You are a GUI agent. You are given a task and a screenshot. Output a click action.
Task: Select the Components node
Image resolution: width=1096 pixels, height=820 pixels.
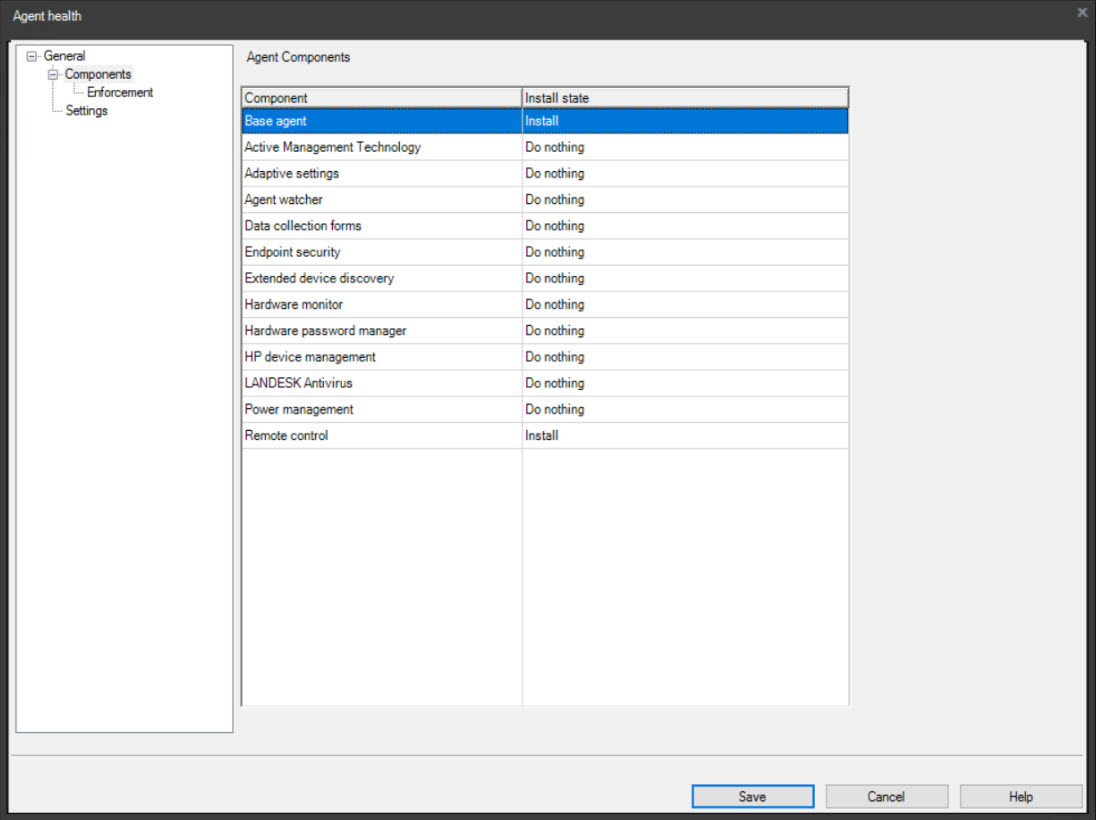click(97, 73)
